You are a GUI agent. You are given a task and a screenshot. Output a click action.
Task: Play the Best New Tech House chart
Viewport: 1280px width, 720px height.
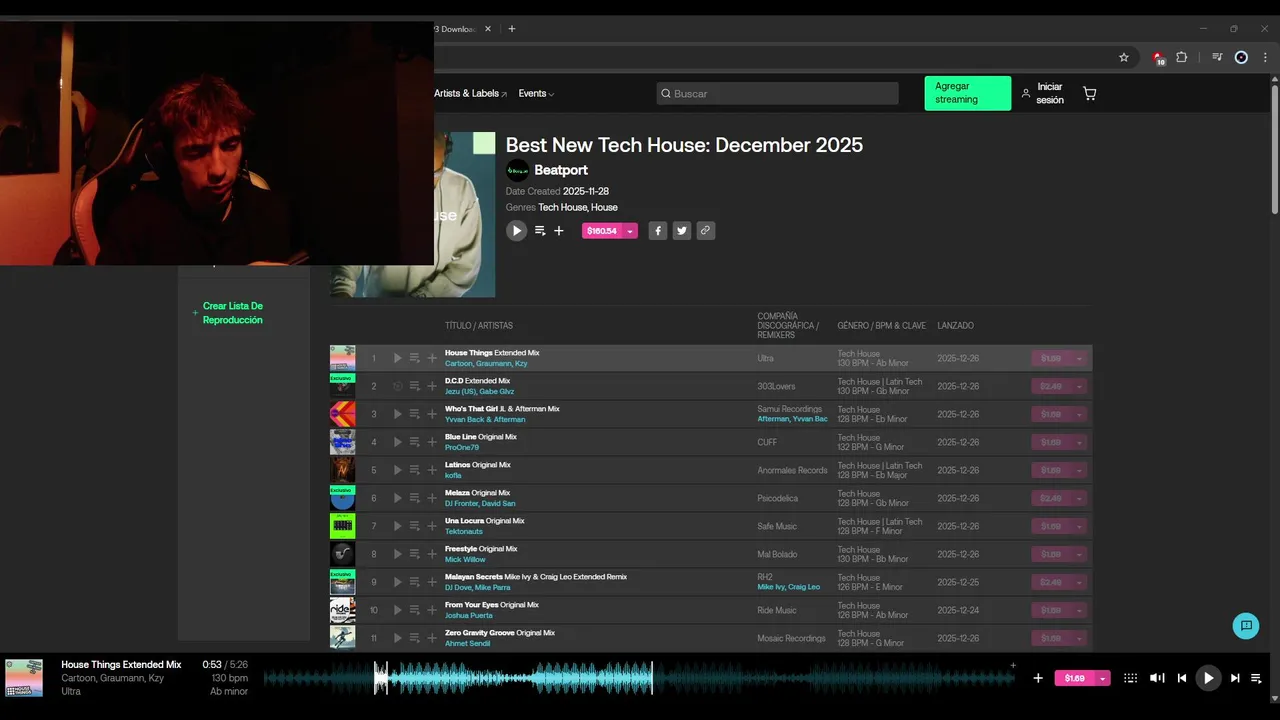(517, 231)
